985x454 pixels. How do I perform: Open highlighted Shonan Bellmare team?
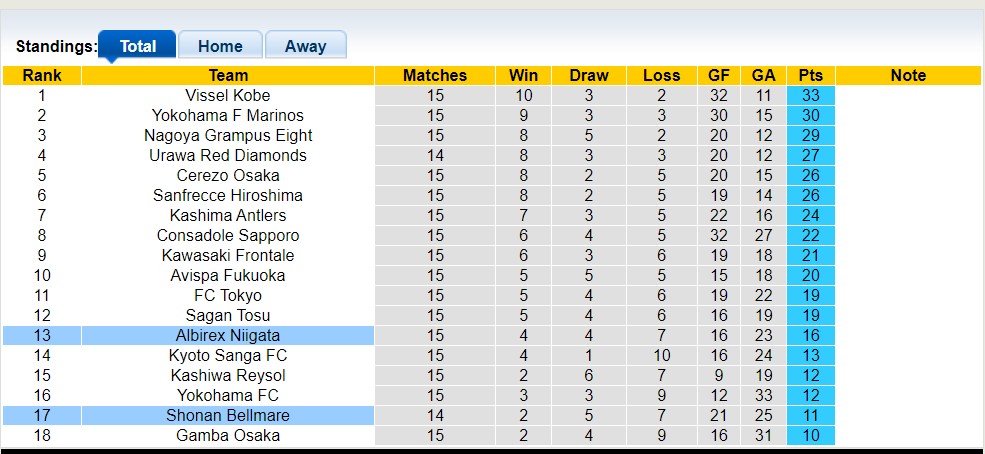click(228, 416)
